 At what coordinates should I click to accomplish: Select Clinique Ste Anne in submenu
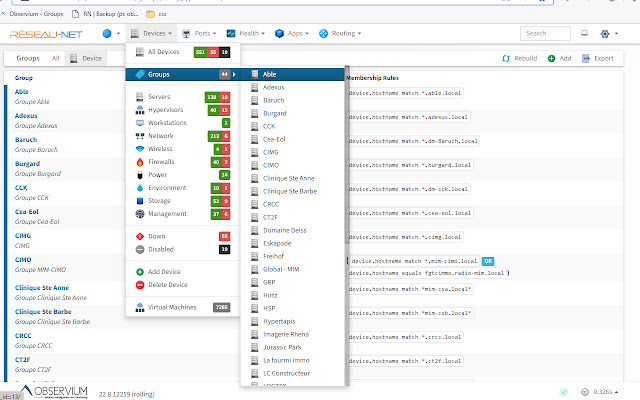tap(292, 178)
